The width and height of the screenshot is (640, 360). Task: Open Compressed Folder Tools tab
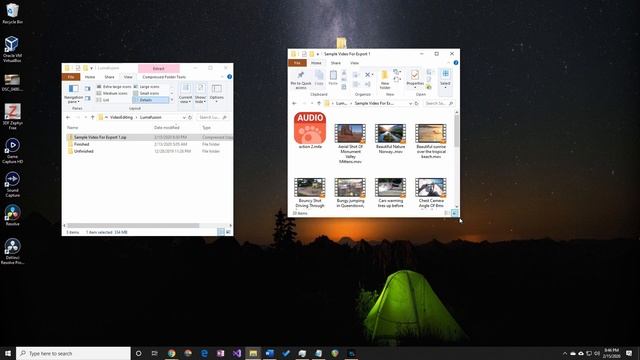164,77
